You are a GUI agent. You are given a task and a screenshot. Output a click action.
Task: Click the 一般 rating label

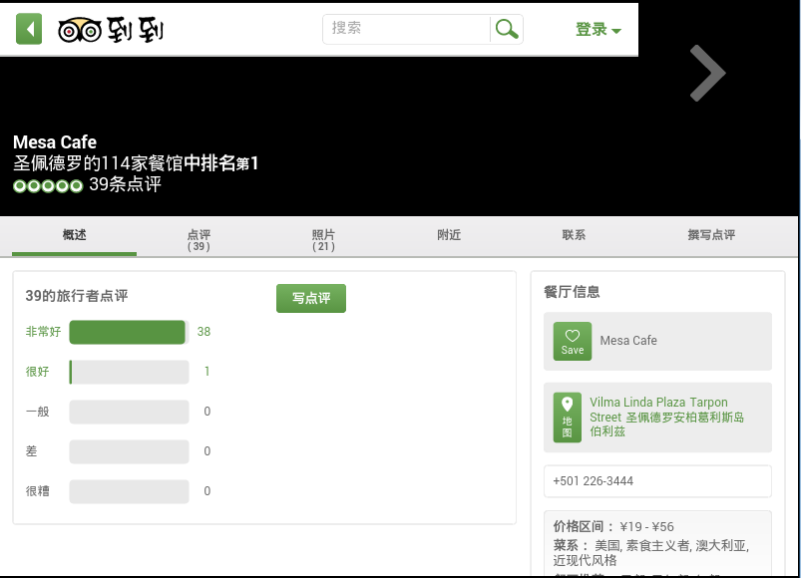pyautogui.click(x=37, y=411)
